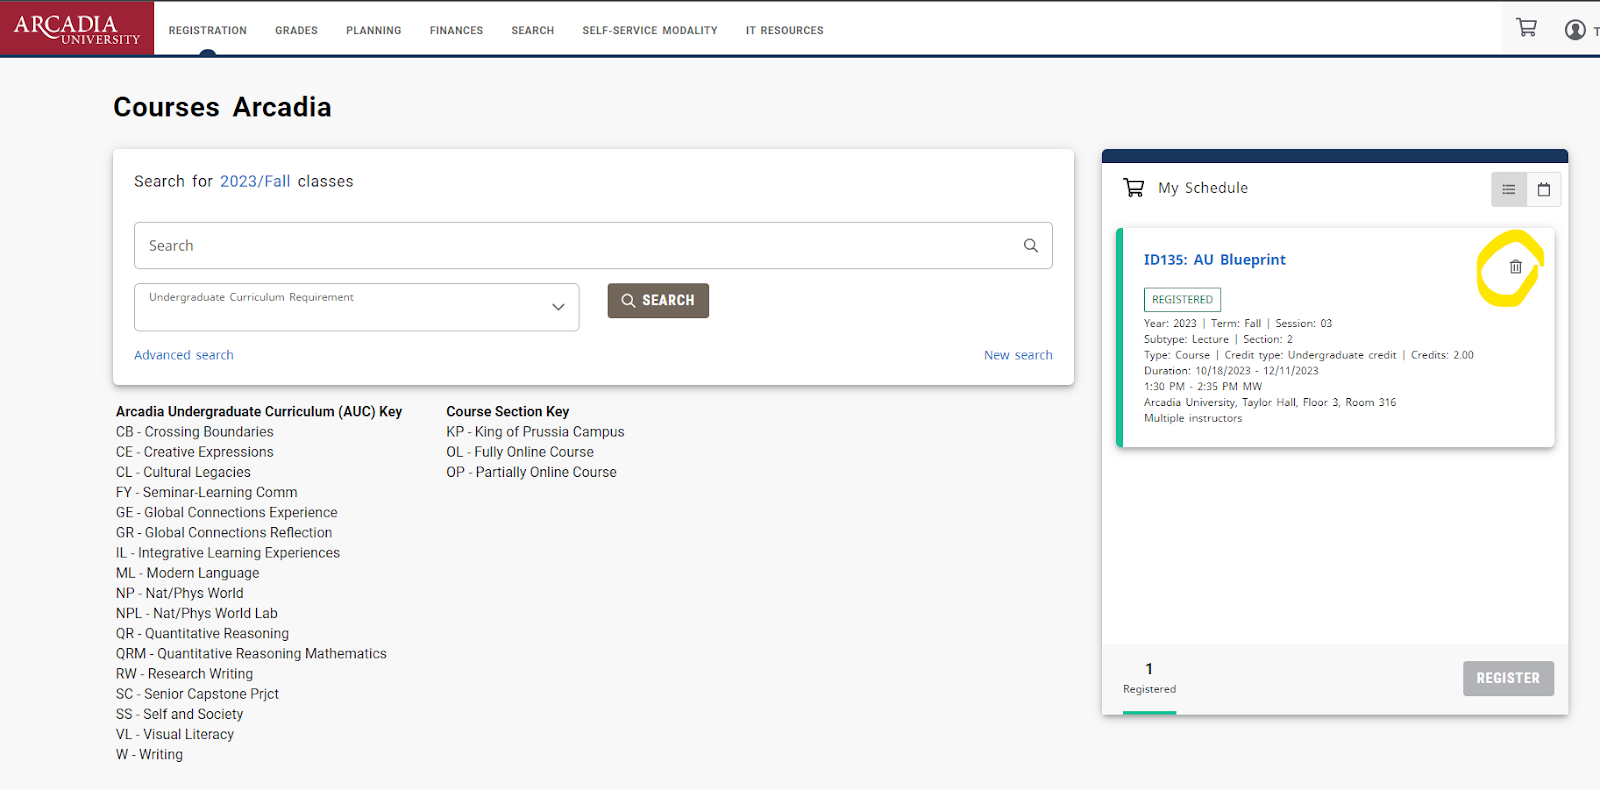The image size is (1600, 790).
Task: Click the Courses Arcadia page heading
Action: [x=222, y=107]
